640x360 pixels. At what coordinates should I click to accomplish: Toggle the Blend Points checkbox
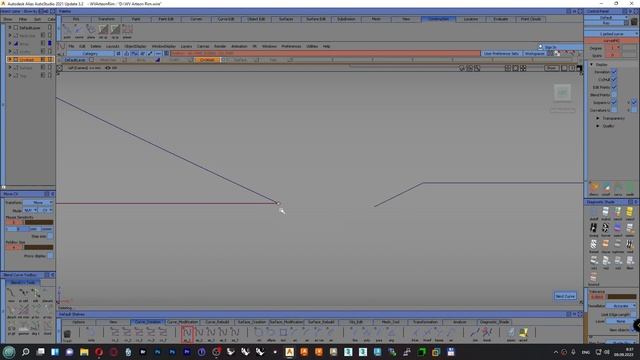coord(613,95)
